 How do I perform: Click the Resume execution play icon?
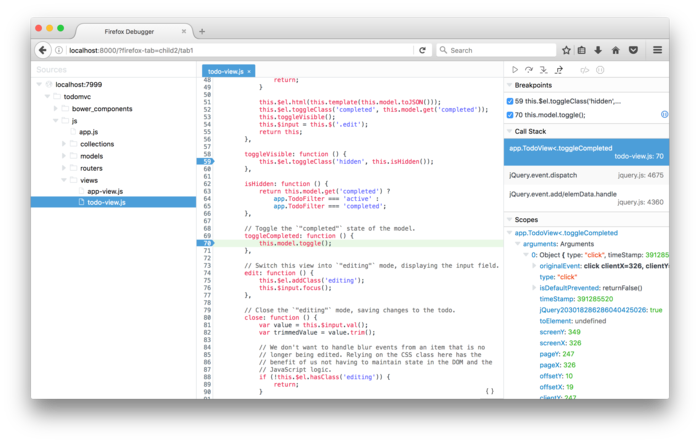point(515,70)
